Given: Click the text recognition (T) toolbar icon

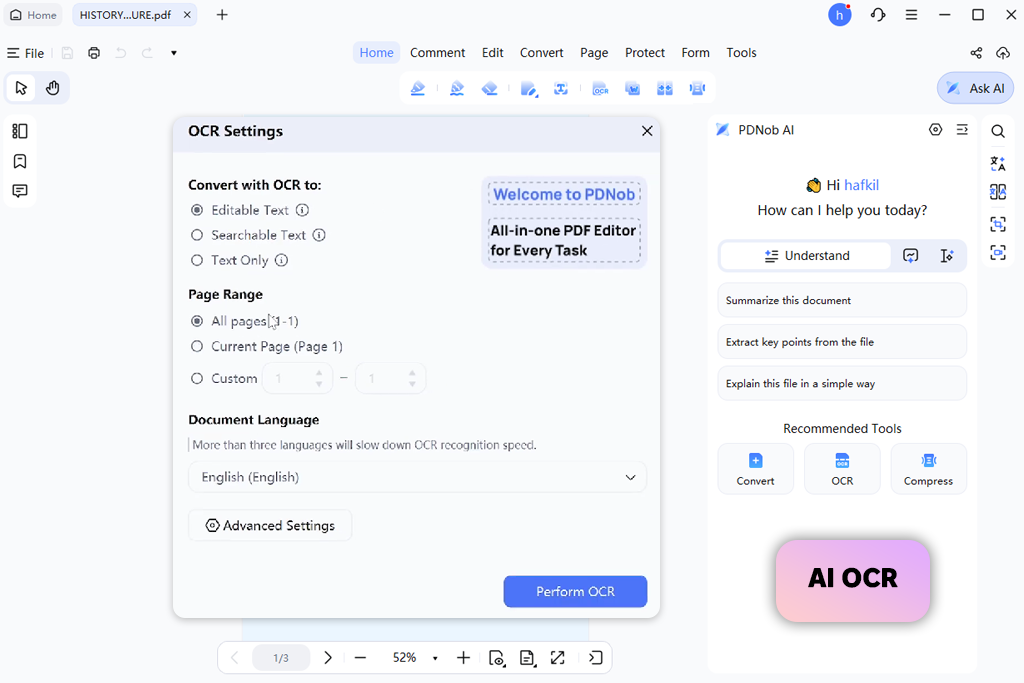Looking at the screenshot, I should coord(561,89).
